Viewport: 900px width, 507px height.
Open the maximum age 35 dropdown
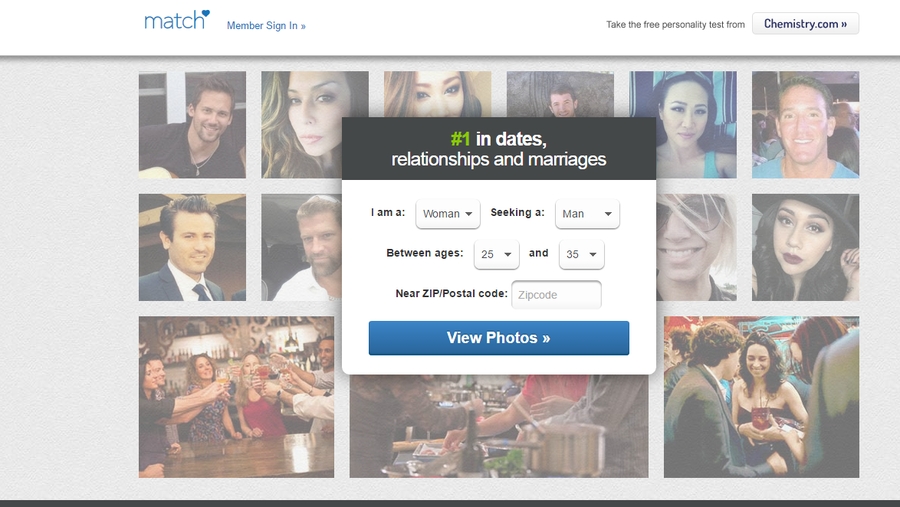[581, 254]
